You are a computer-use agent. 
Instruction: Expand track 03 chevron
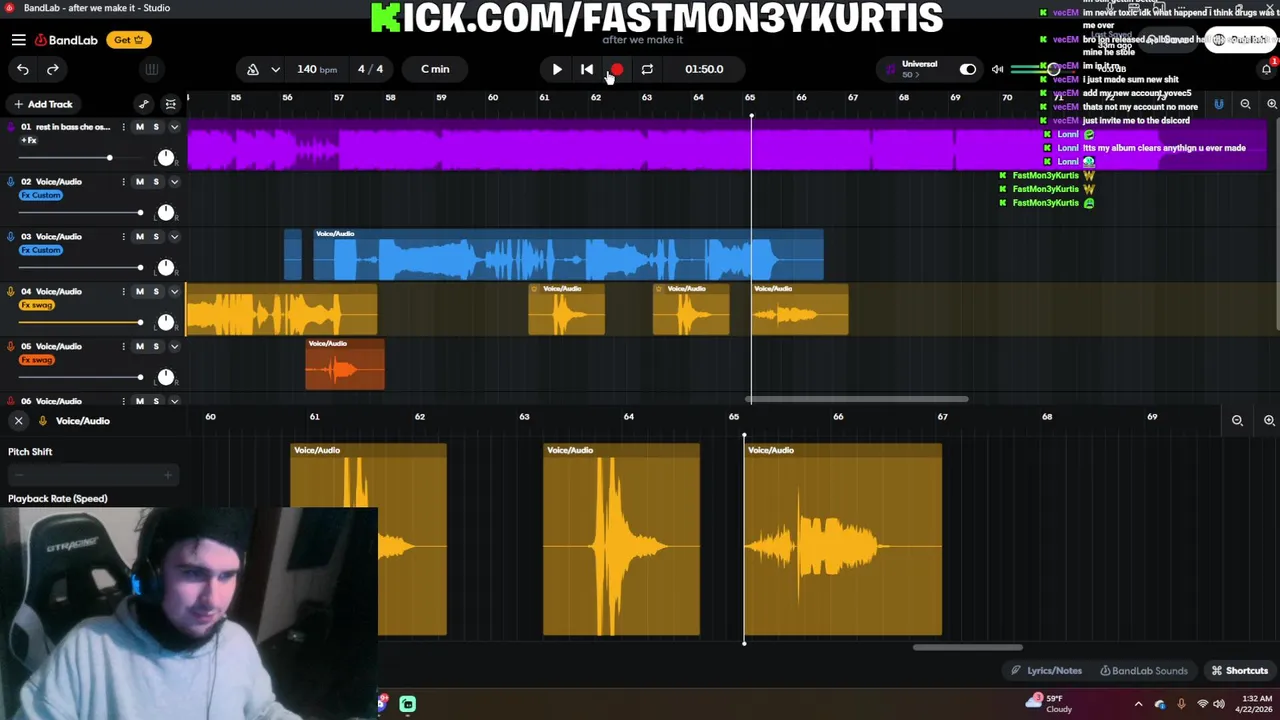tap(174, 237)
